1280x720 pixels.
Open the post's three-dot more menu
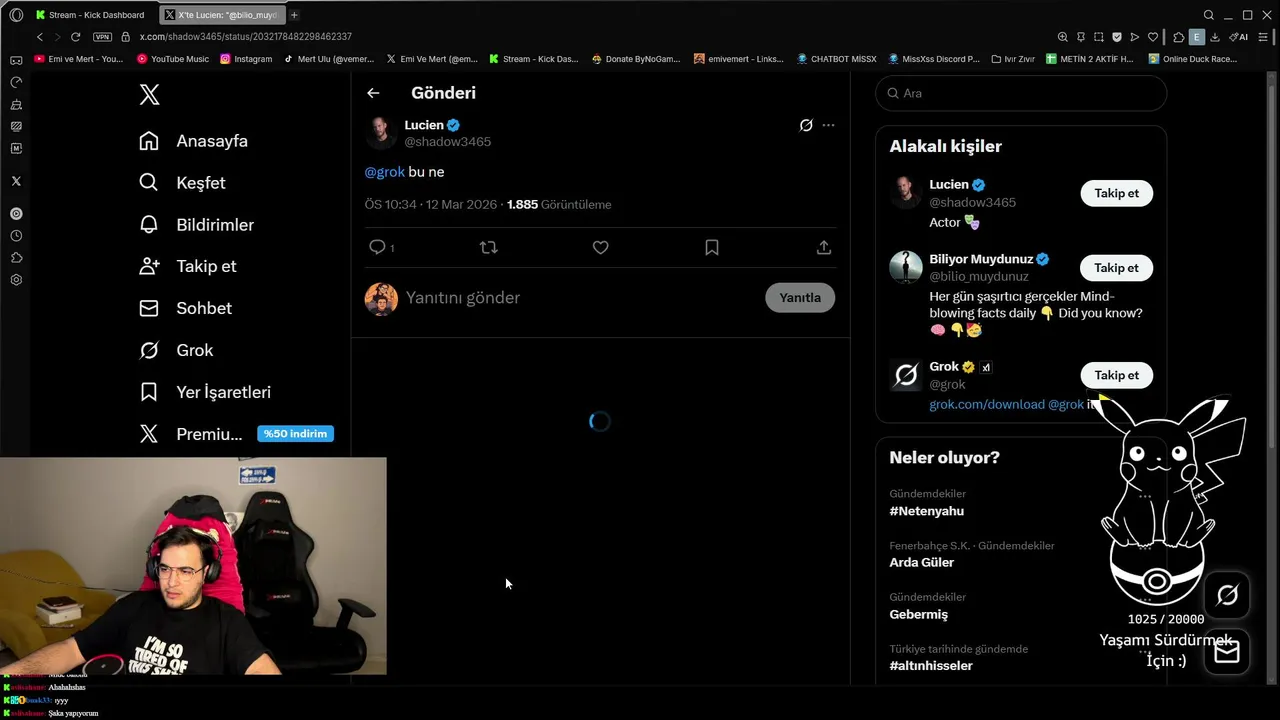point(828,125)
